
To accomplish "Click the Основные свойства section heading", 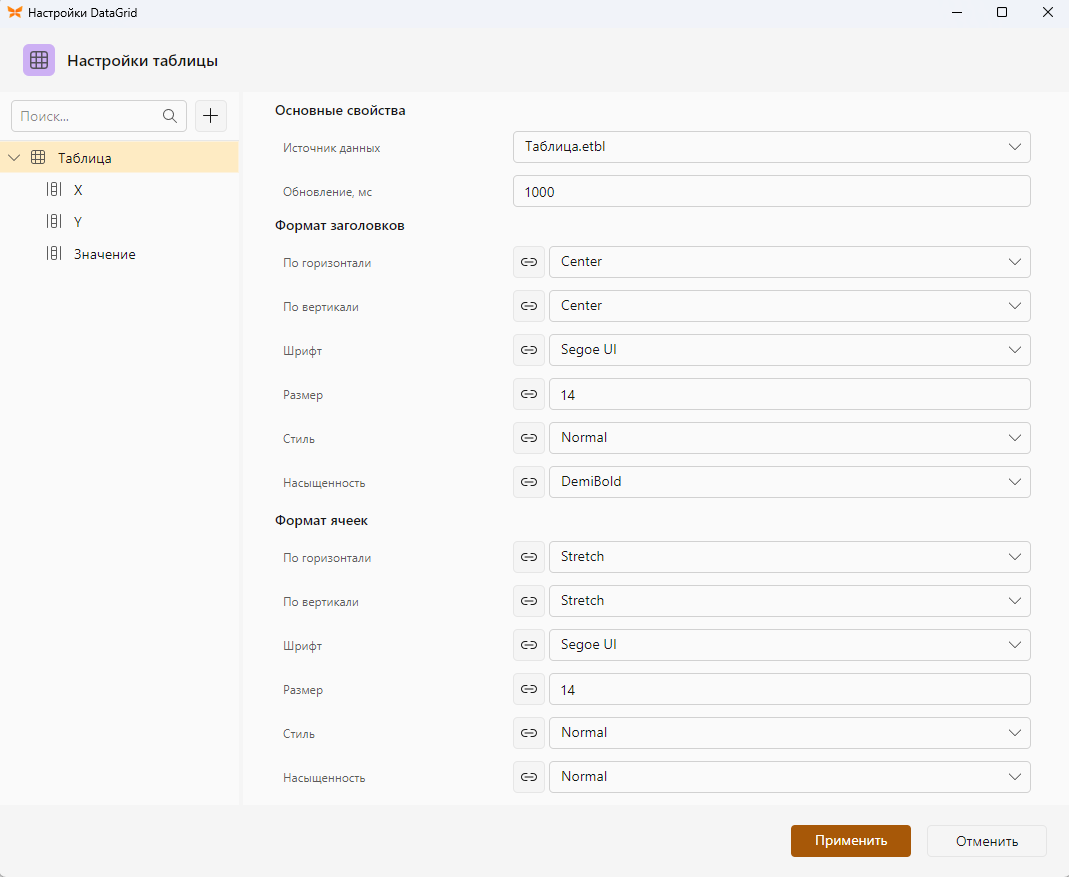I will click(340, 110).
